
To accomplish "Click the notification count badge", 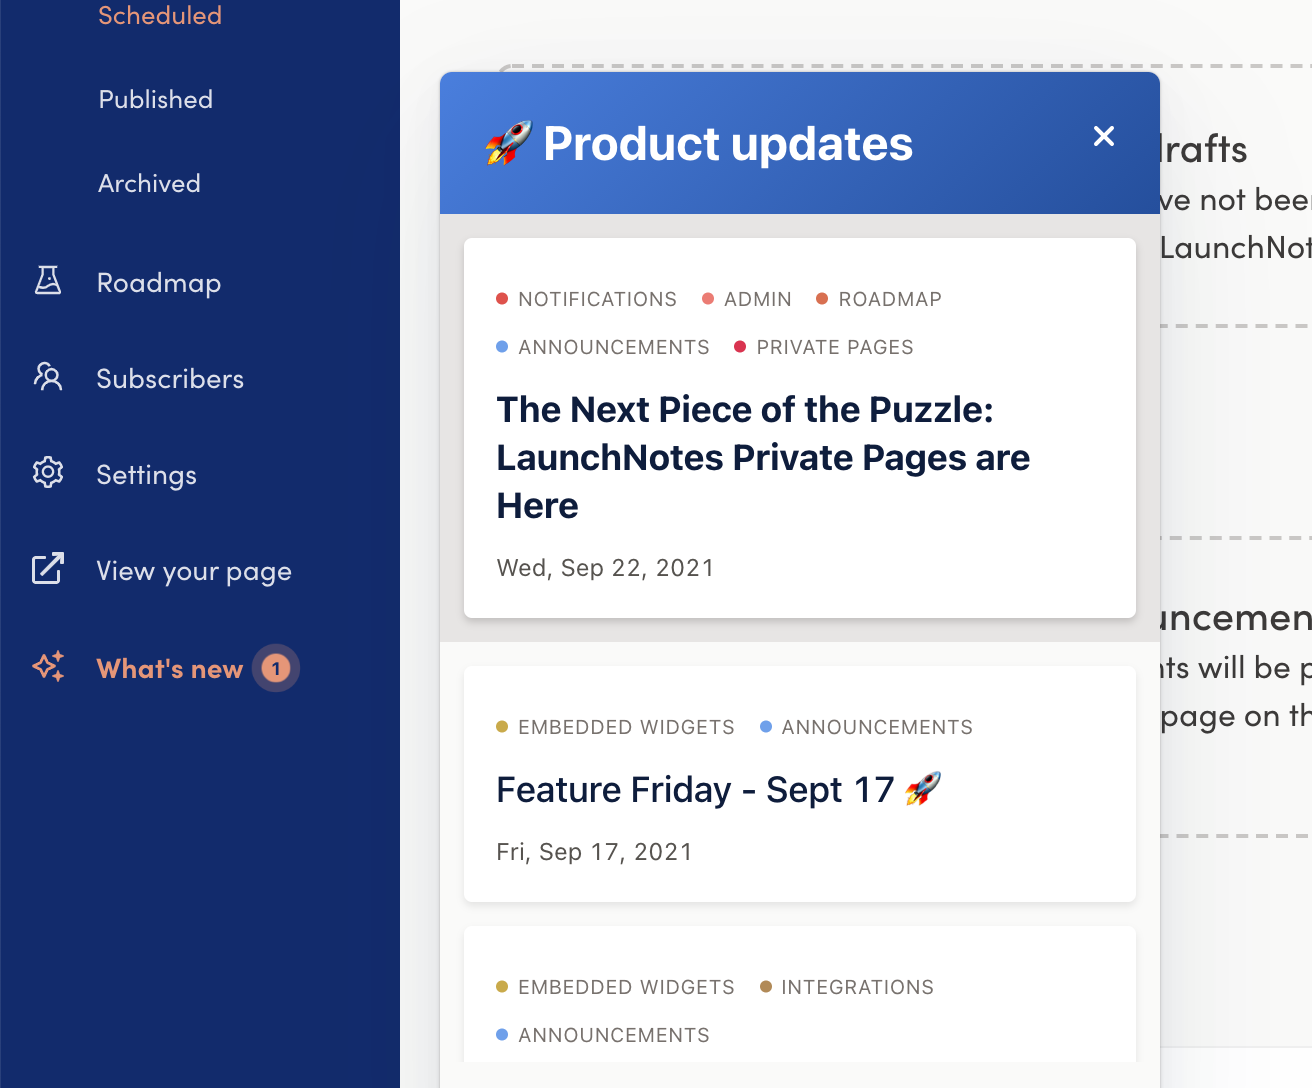I will point(276,668).
